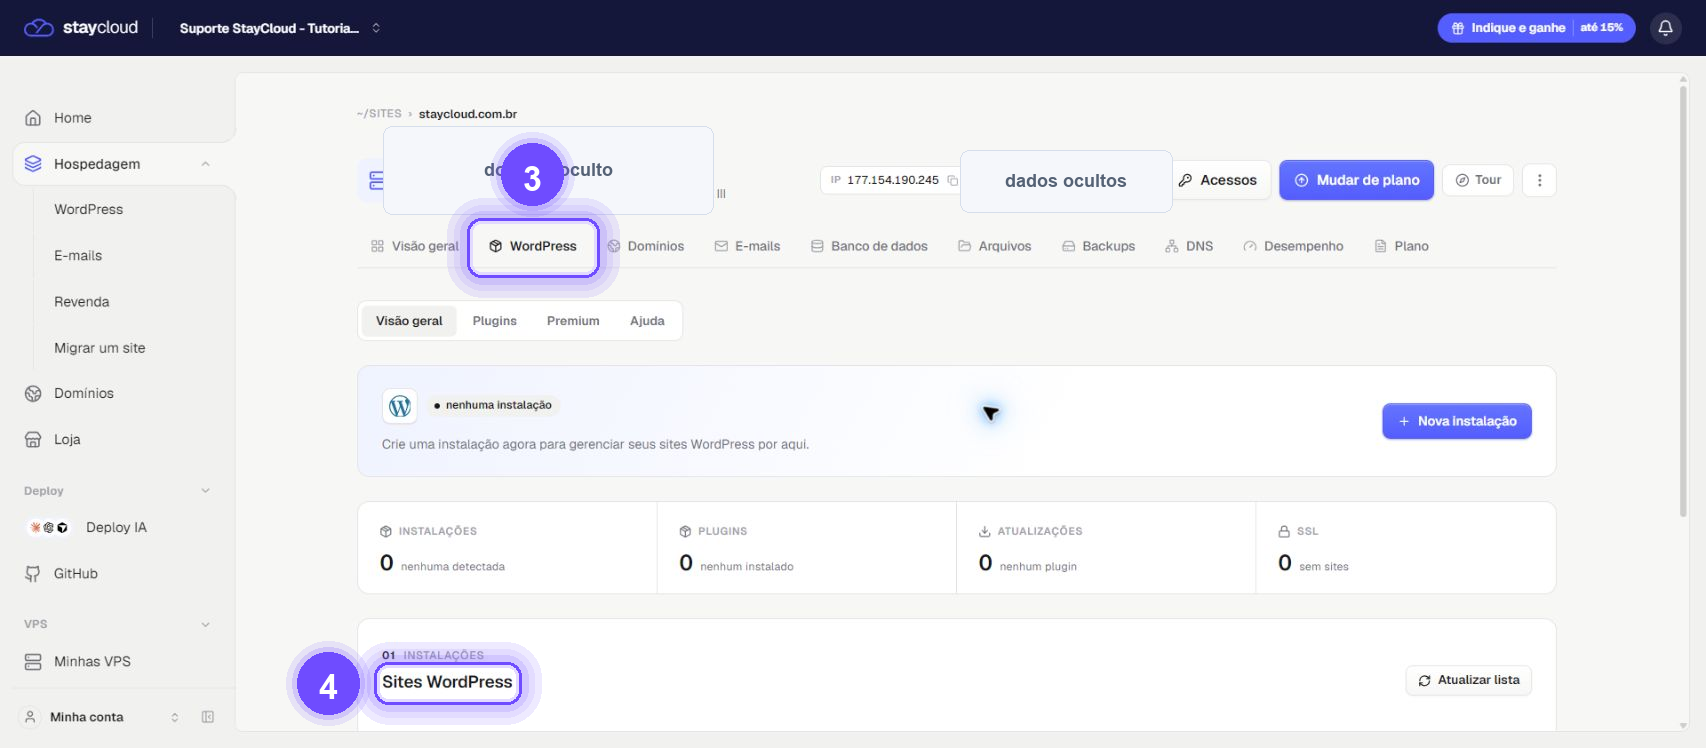1706x748 pixels.
Task: Copy the IP address 177.154.190.245
Action: (952, 180)
